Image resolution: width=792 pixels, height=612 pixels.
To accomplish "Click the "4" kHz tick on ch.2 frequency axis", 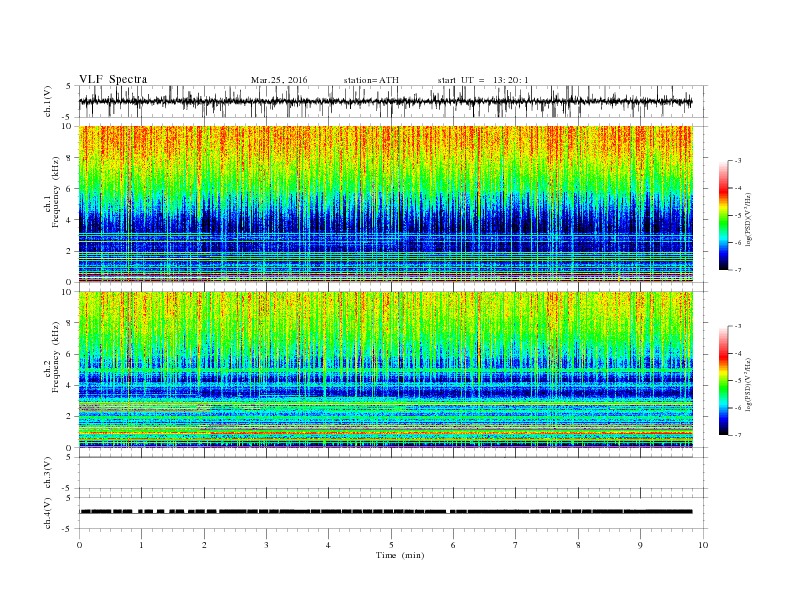I will 70,385.
